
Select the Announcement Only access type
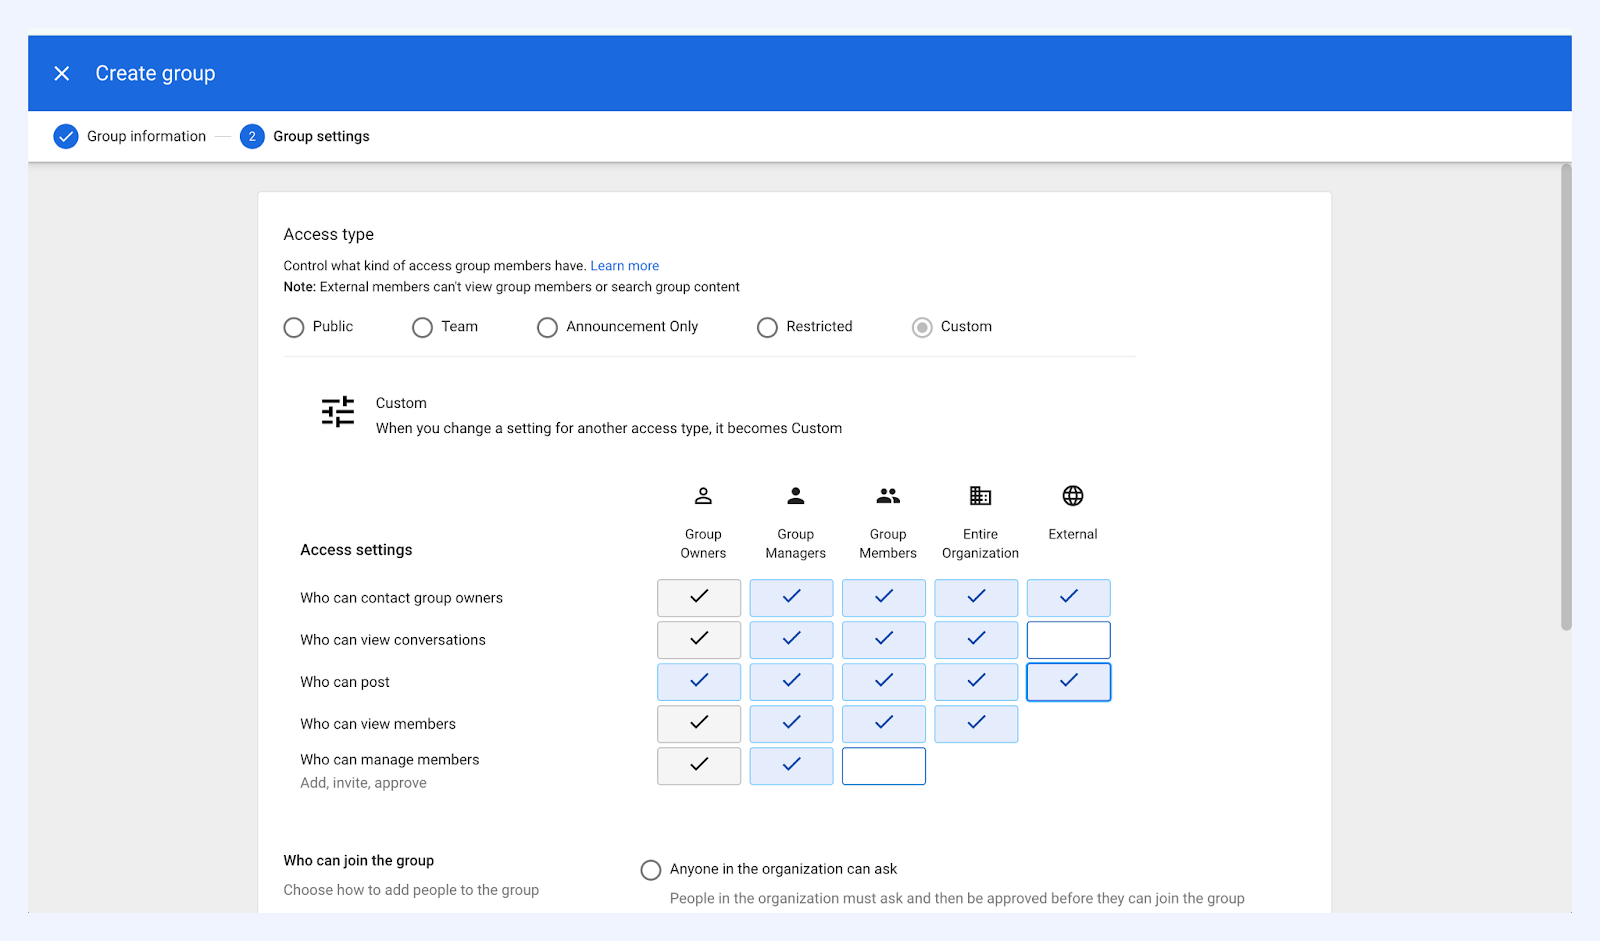pos(547,327)
